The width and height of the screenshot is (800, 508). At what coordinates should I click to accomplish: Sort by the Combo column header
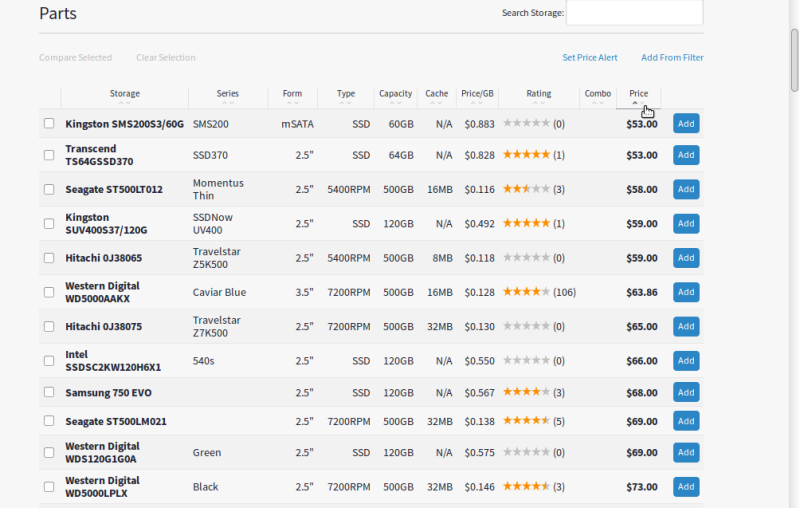[598, 94]
